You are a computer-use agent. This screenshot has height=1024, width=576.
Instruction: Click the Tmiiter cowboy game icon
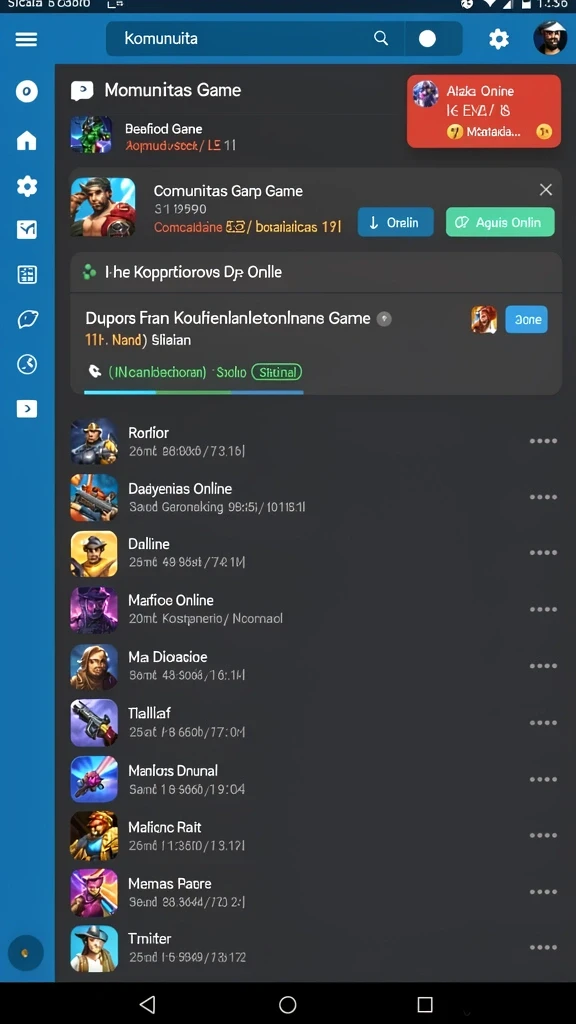point(94,948)
